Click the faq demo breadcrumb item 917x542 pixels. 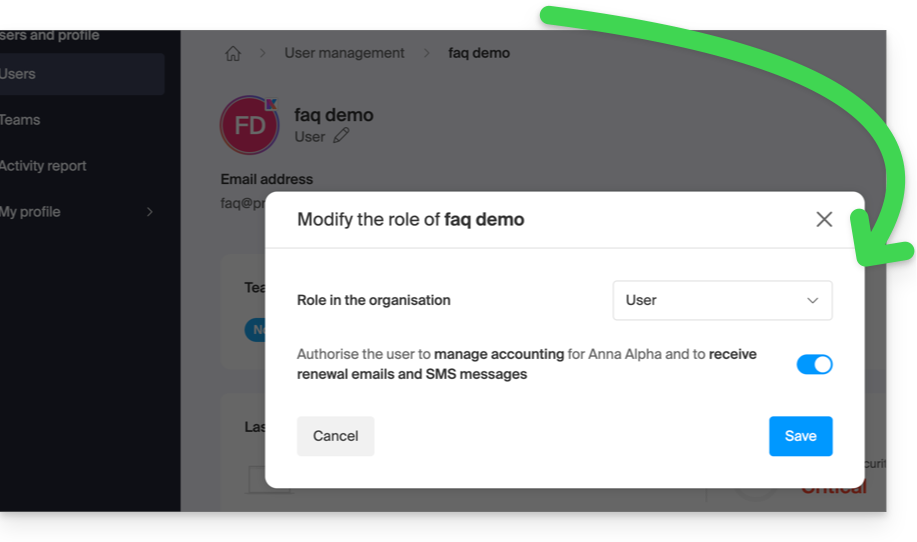[x=479, y=53]
